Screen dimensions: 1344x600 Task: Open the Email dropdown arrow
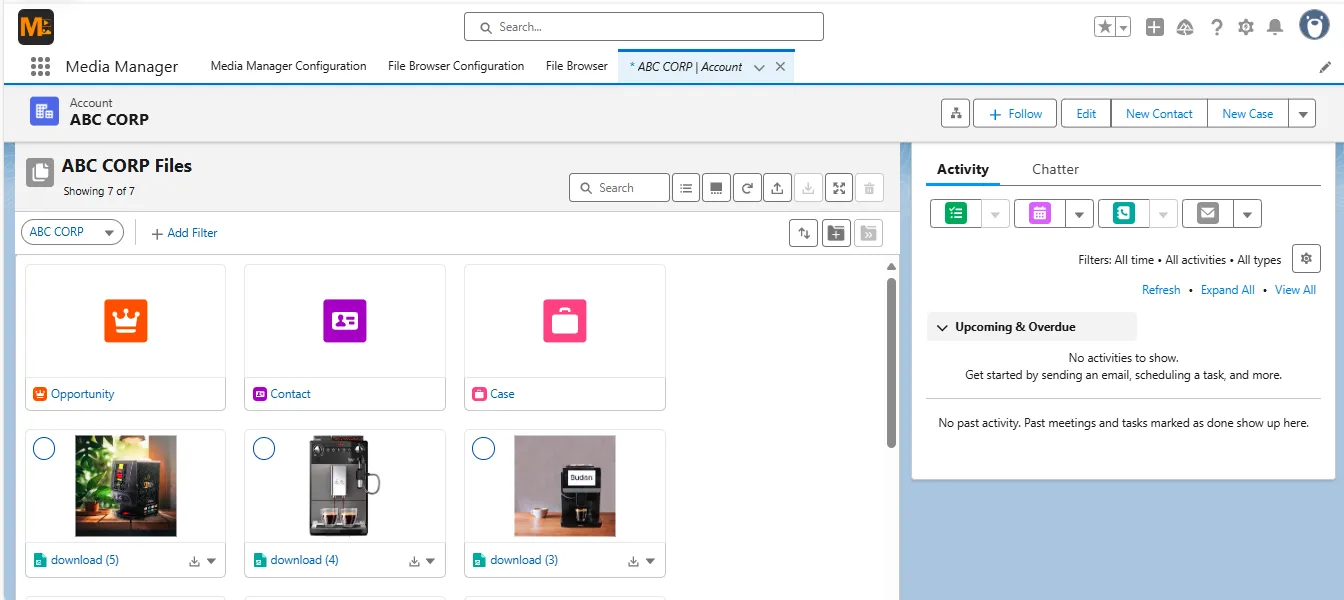pyautogui.click(x=1248, y=213)
